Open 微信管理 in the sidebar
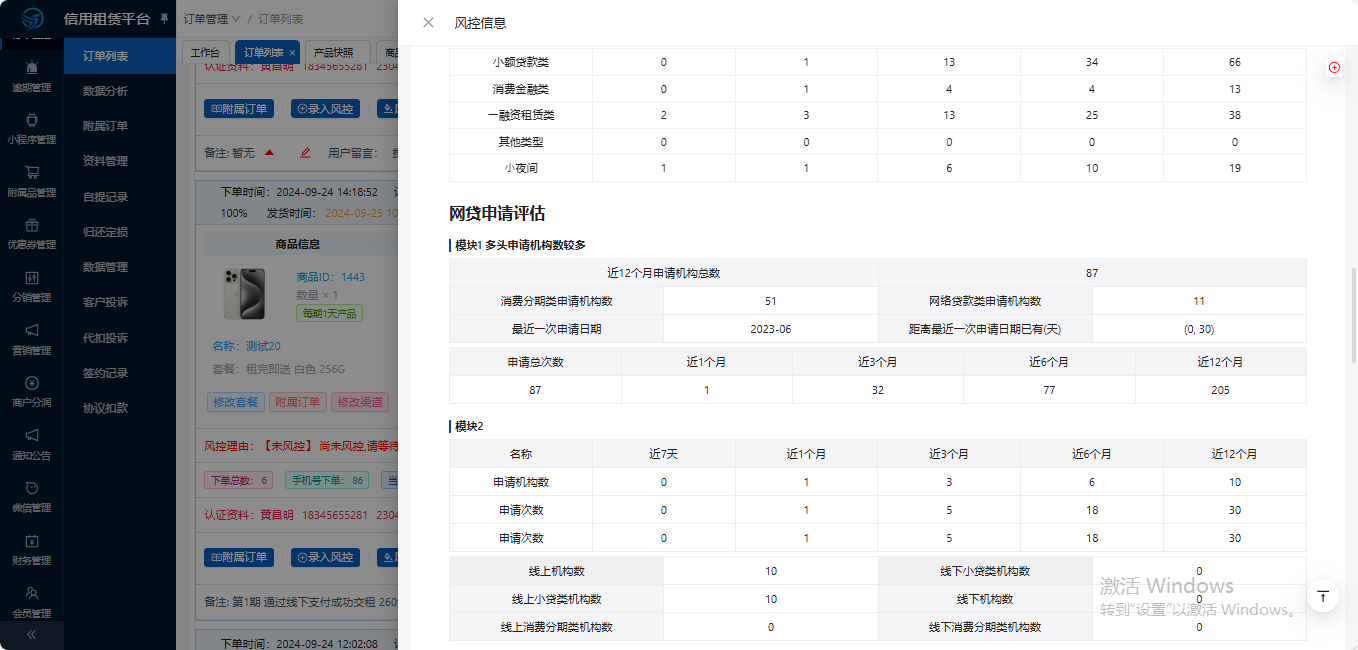Image resolution: width=1358 pixels, height=650 pixels. pyautogui.click(x=31, y=497)
